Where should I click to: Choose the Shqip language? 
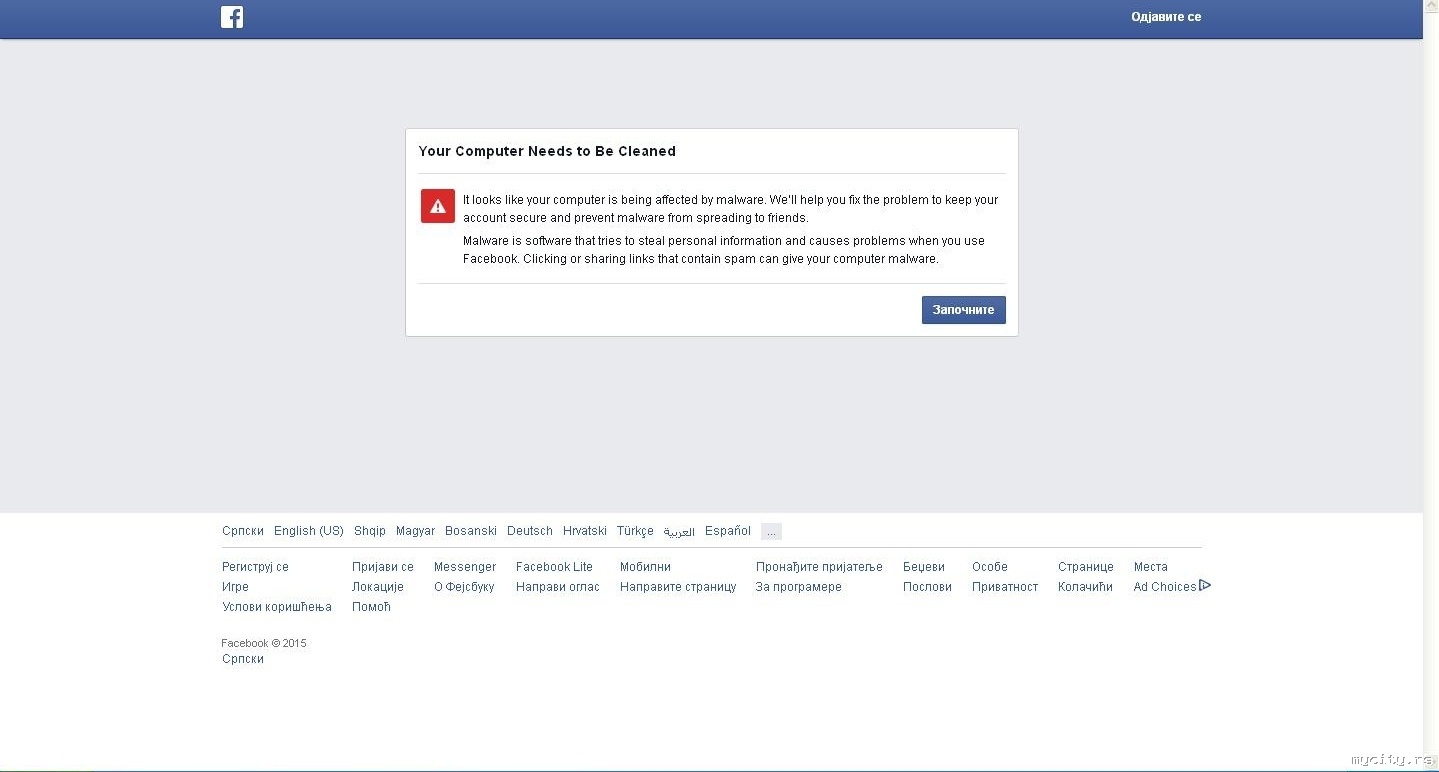370,531
